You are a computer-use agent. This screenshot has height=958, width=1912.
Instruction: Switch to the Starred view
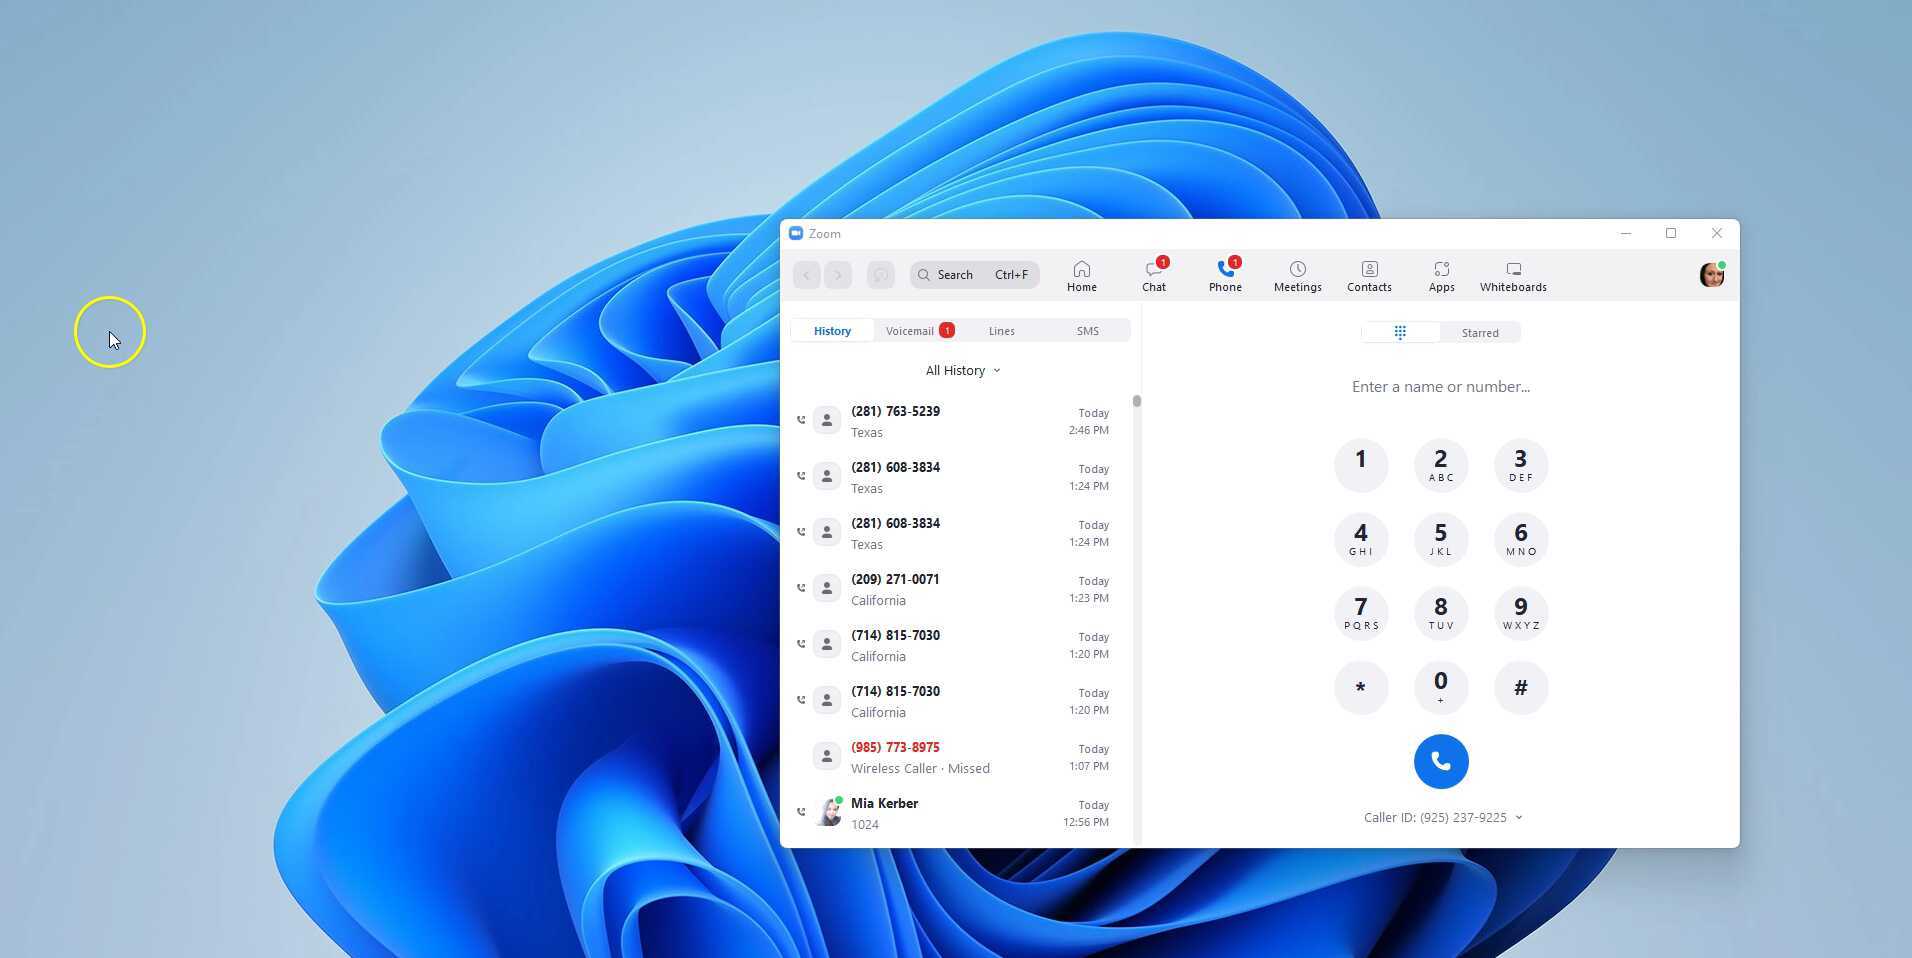click(x=1480, y=332)
